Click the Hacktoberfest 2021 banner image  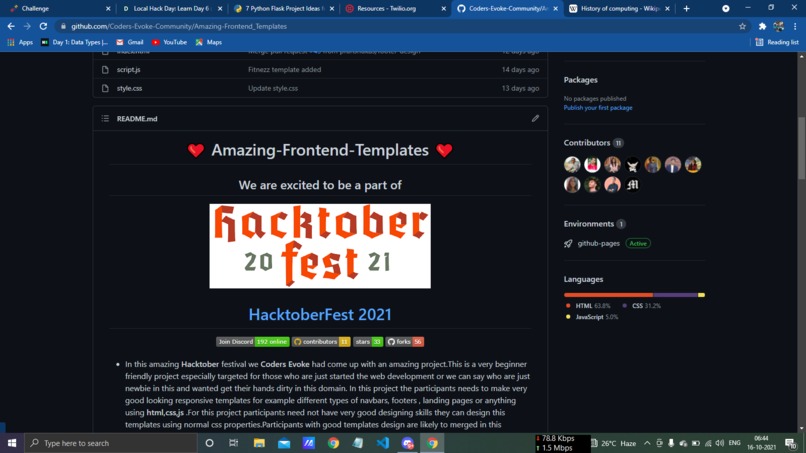coord(320,246)
